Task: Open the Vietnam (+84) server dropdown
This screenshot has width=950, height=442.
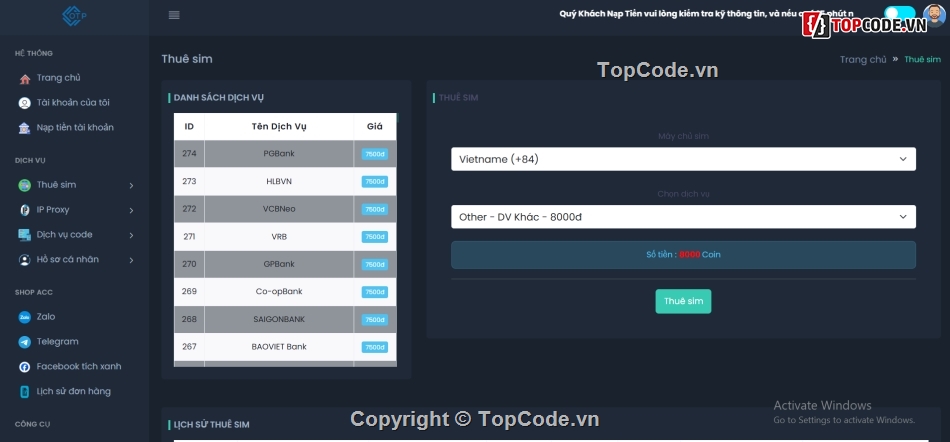Action: click(x=683, y=159)
